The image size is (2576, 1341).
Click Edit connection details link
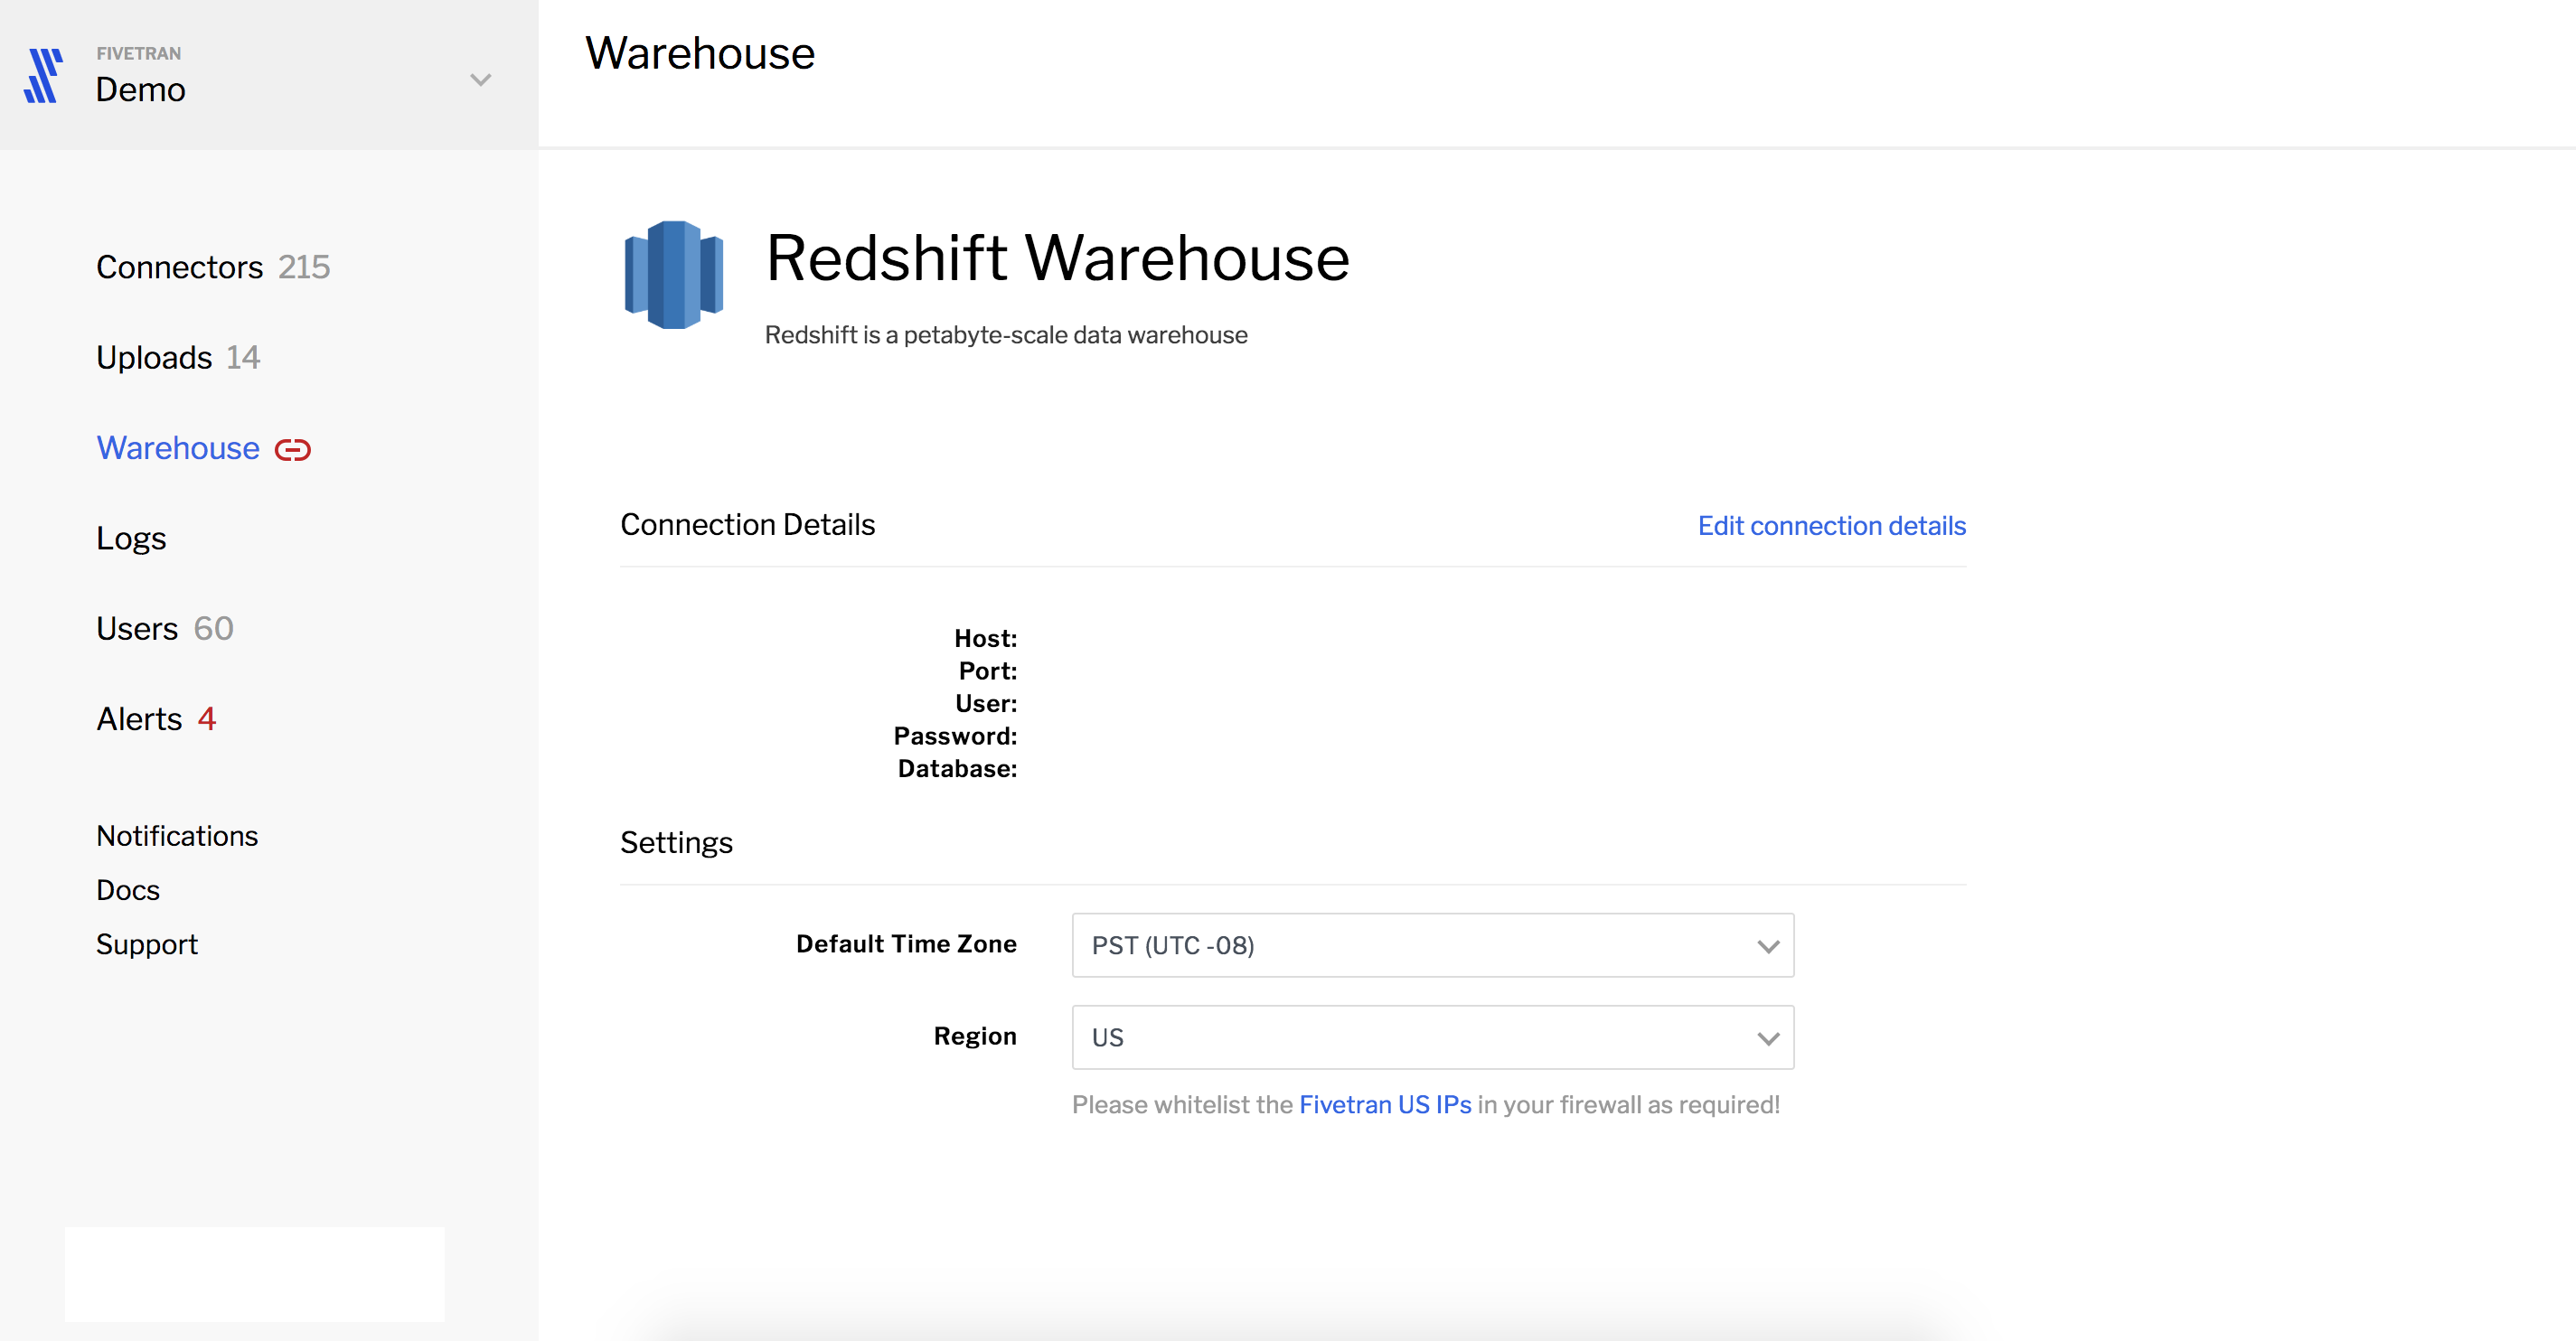[x=1831, y=525]
